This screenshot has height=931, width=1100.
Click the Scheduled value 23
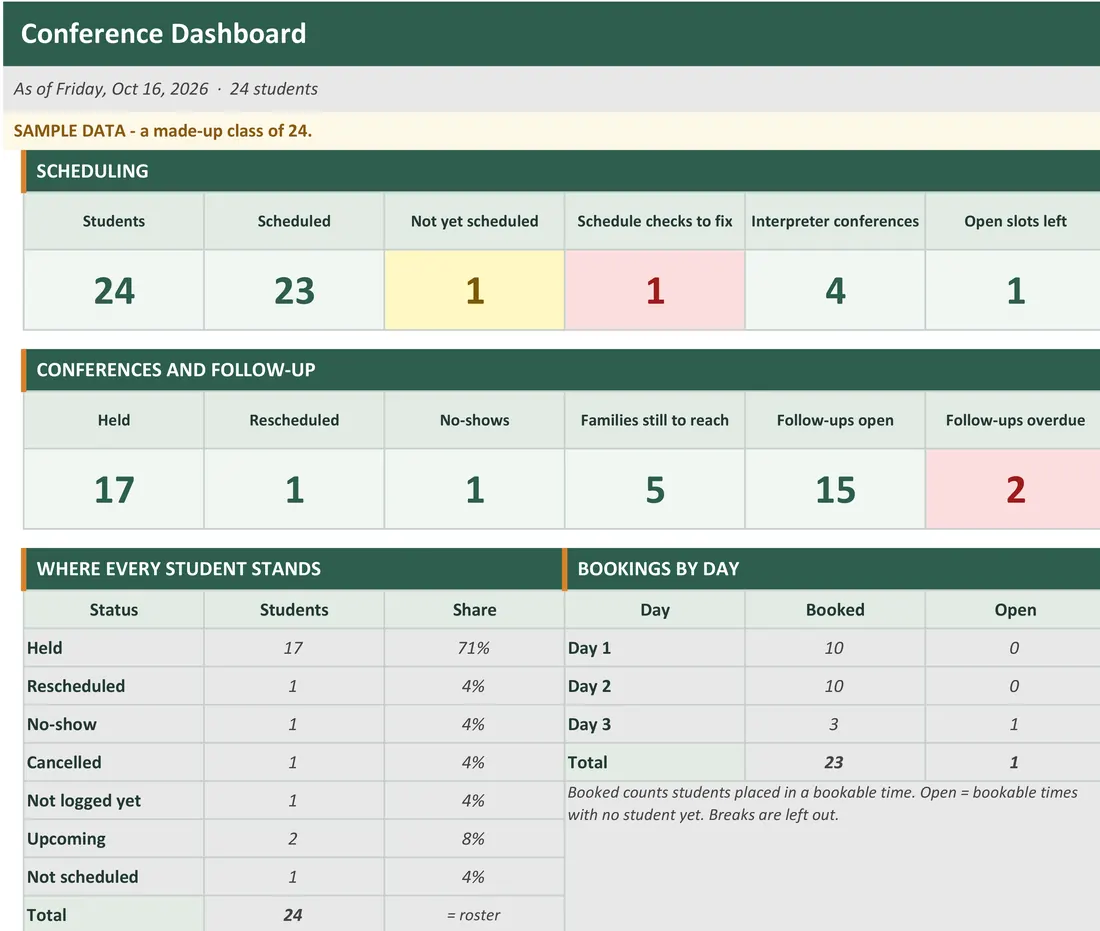294,290
